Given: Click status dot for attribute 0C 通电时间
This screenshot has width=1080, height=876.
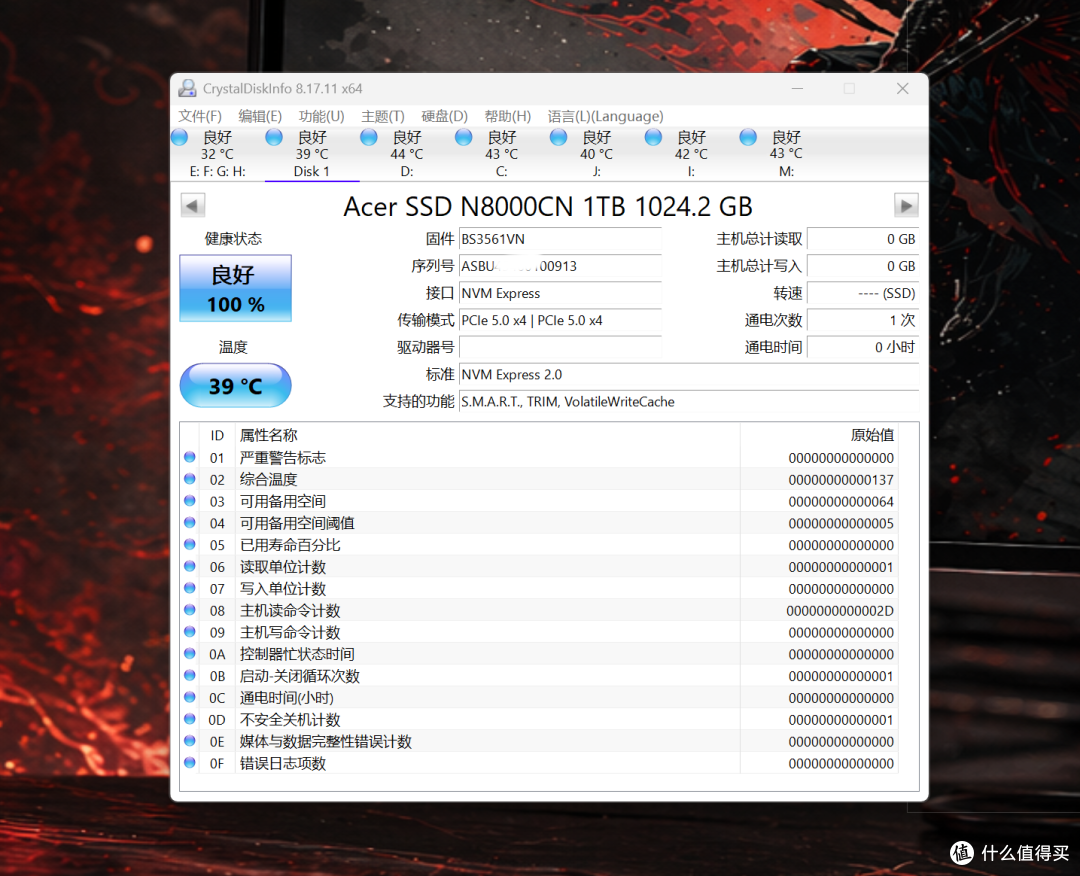Looking at the screenshot, I should point(190,697).
